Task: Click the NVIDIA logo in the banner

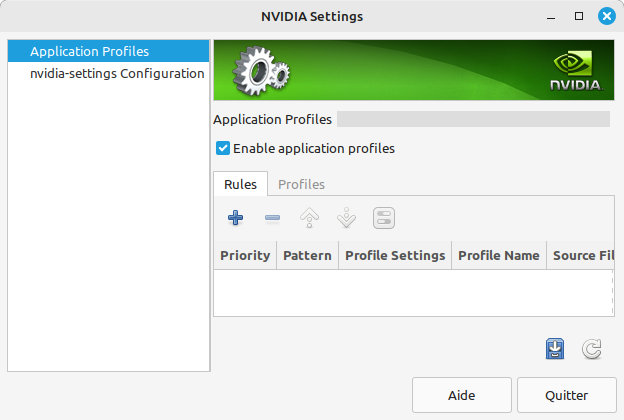Action: [576, 71]
